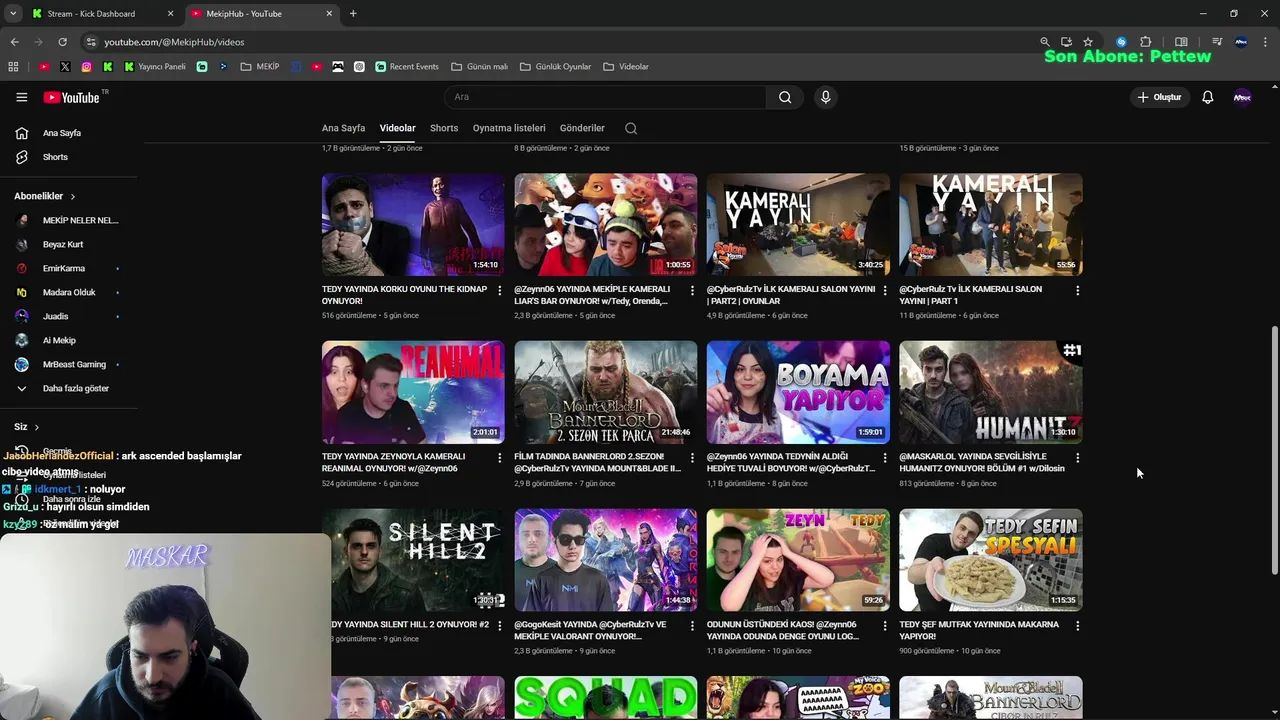1280x720 pixels.
Task: Open options for KAMERALI SALON YAYINI PART 1
Action: [x=1077, y=290]
